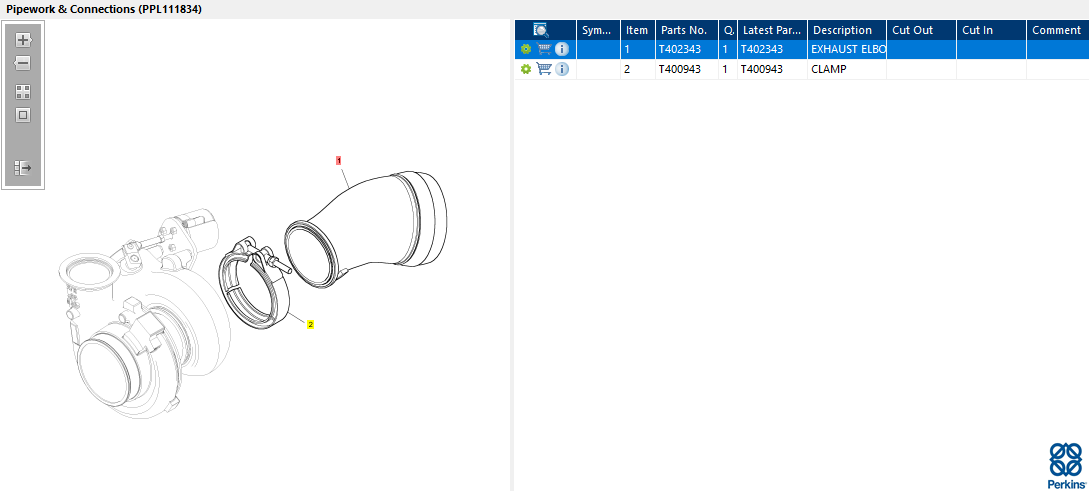The image size is (1089, 491).
Task: Click the EXHAUST ELBO description cell
Action: [847, 49]
